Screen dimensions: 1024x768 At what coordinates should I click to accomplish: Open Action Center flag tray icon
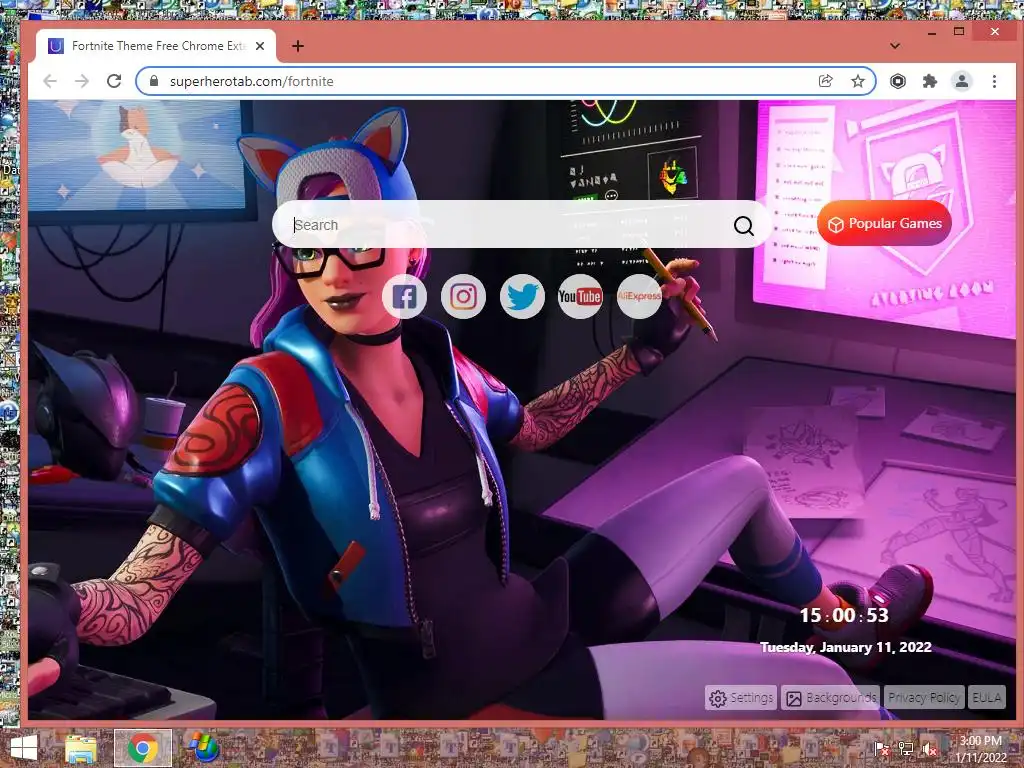[882, 749]
